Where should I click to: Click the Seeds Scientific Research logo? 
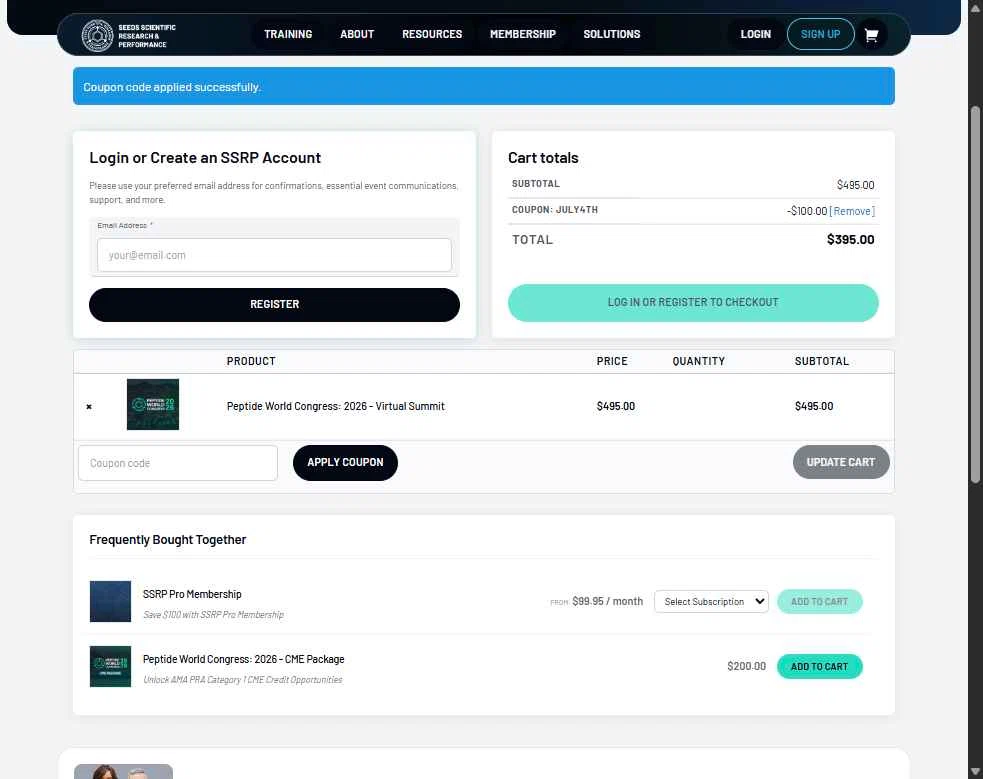pyautogui.click(x=129, y=35)
